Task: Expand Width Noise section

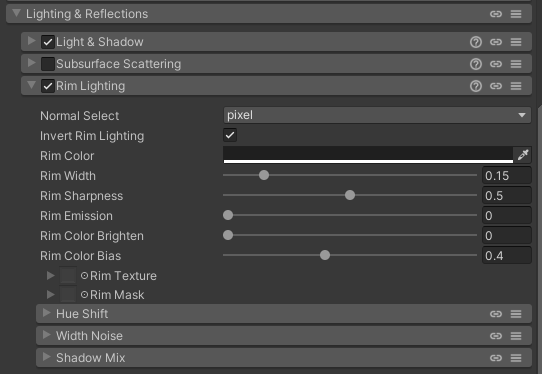Action: pos(46,335)
